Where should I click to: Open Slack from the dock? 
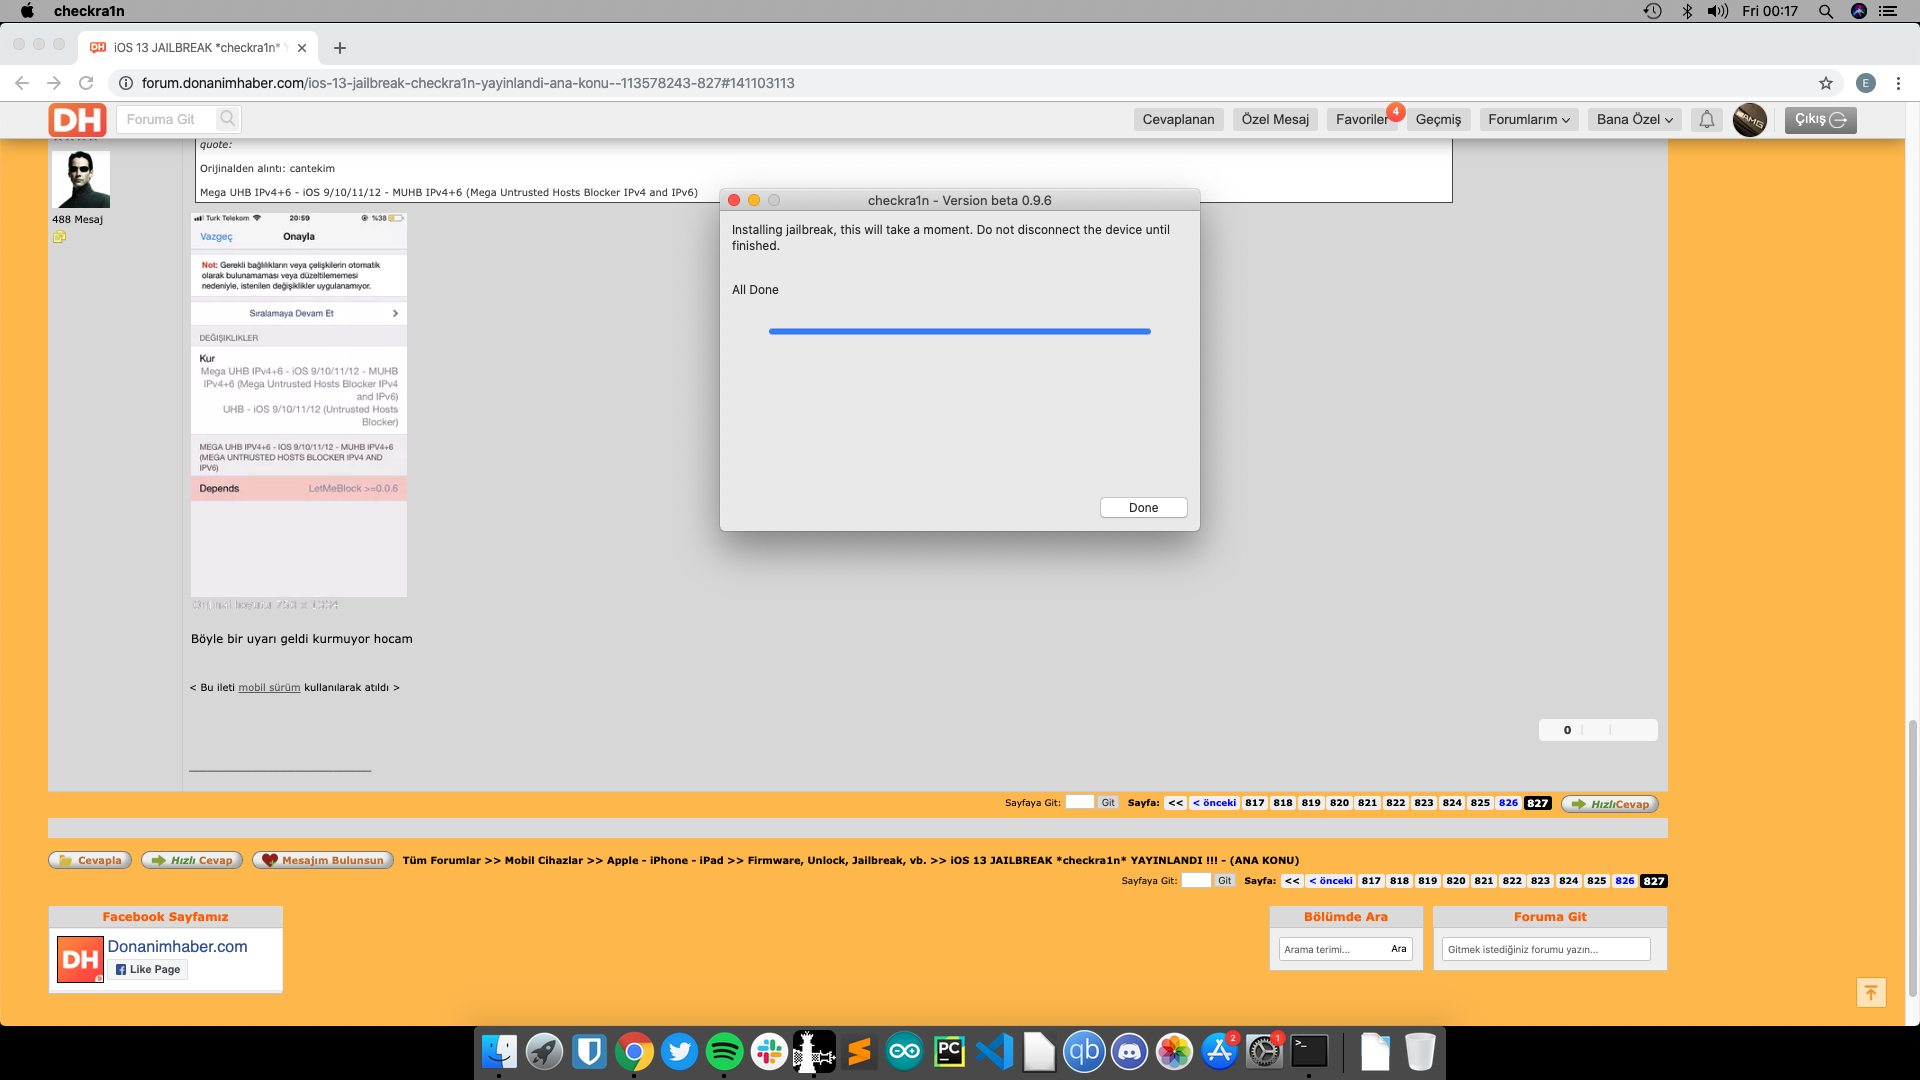769,1052
